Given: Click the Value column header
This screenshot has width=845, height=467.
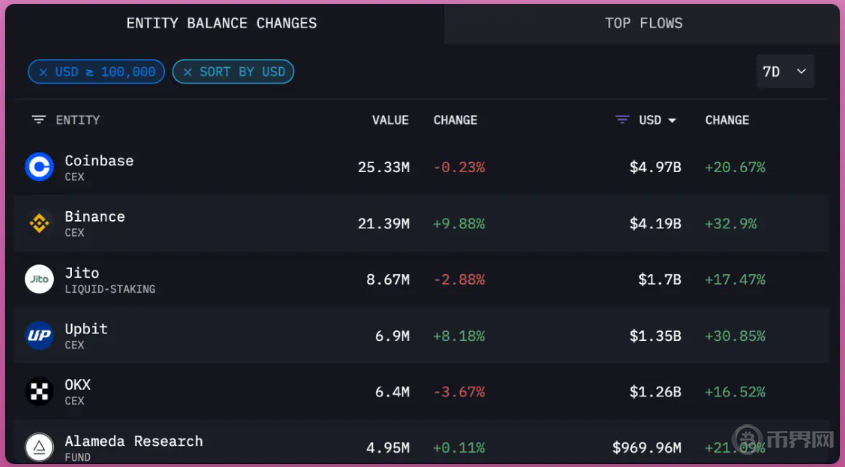Looking at the screenshot, I should coord(390,120).
